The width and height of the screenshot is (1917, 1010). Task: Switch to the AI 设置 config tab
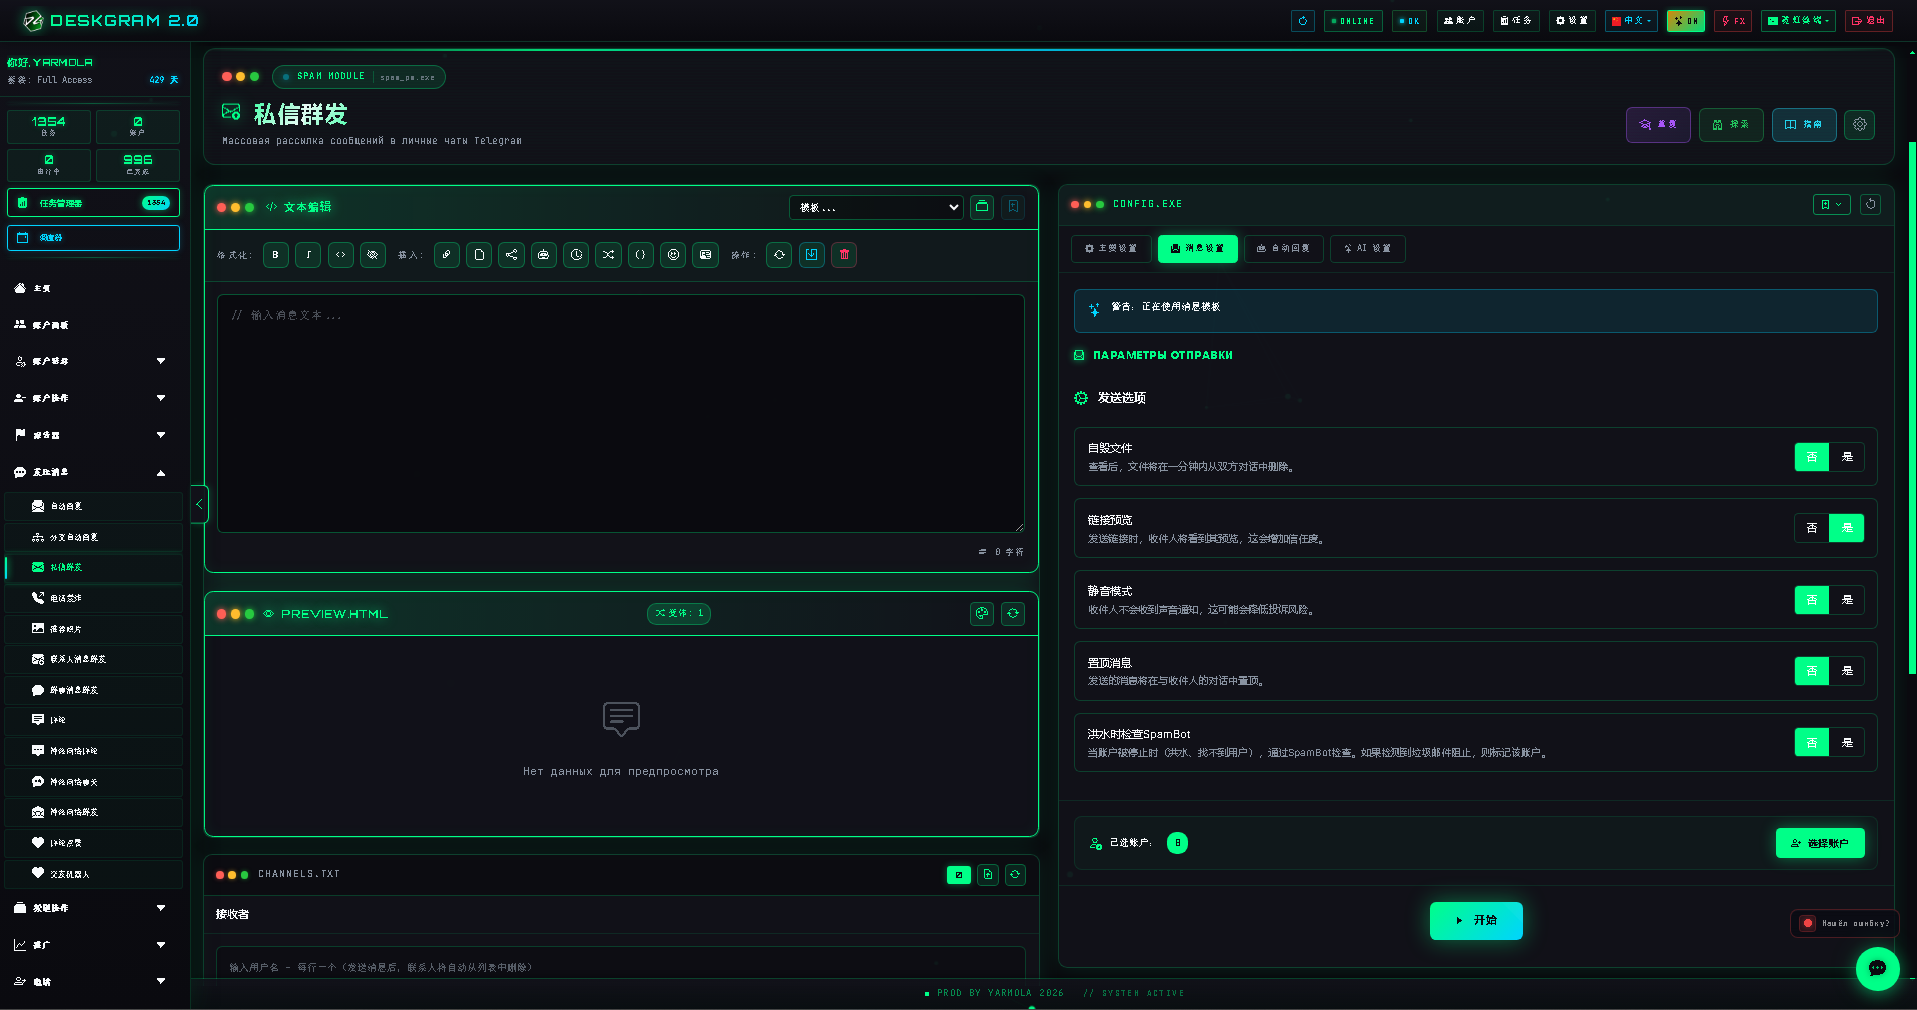[1367, 249]
